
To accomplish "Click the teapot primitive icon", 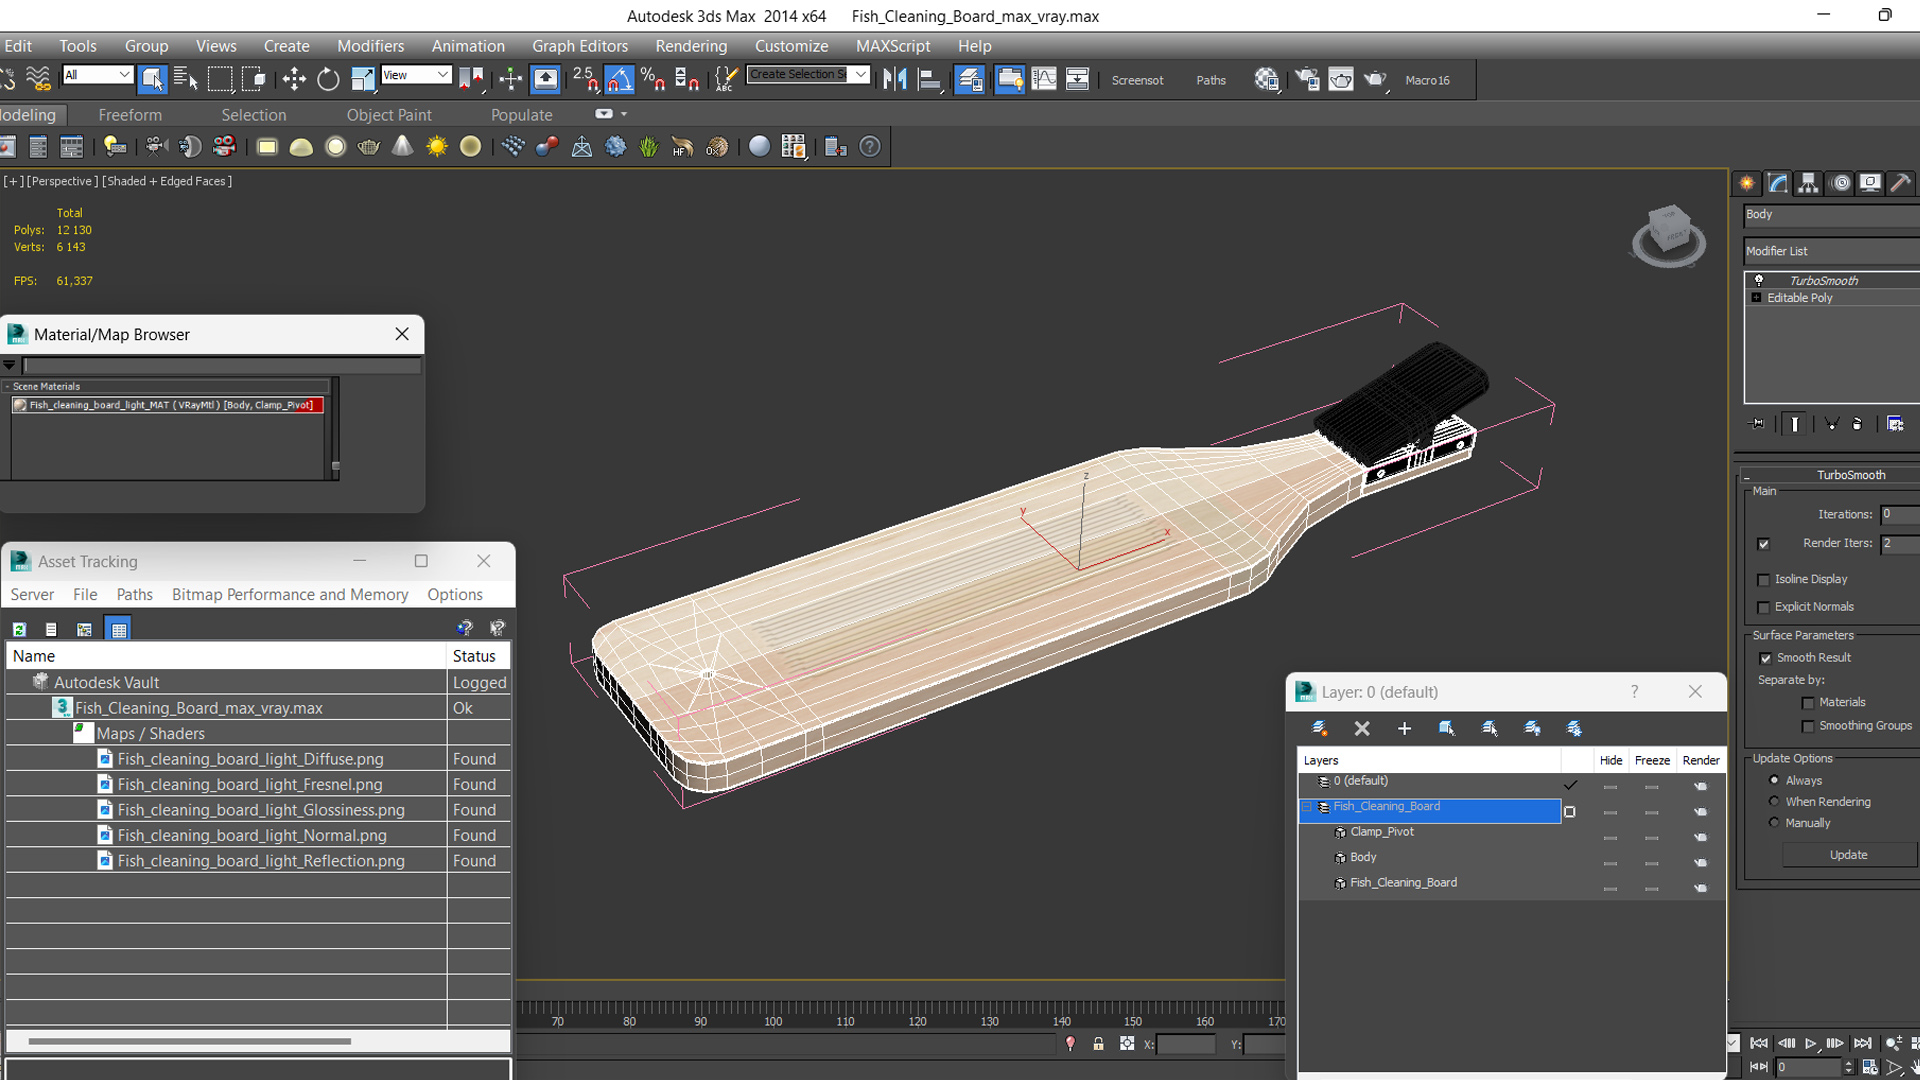I will [369, 147].
